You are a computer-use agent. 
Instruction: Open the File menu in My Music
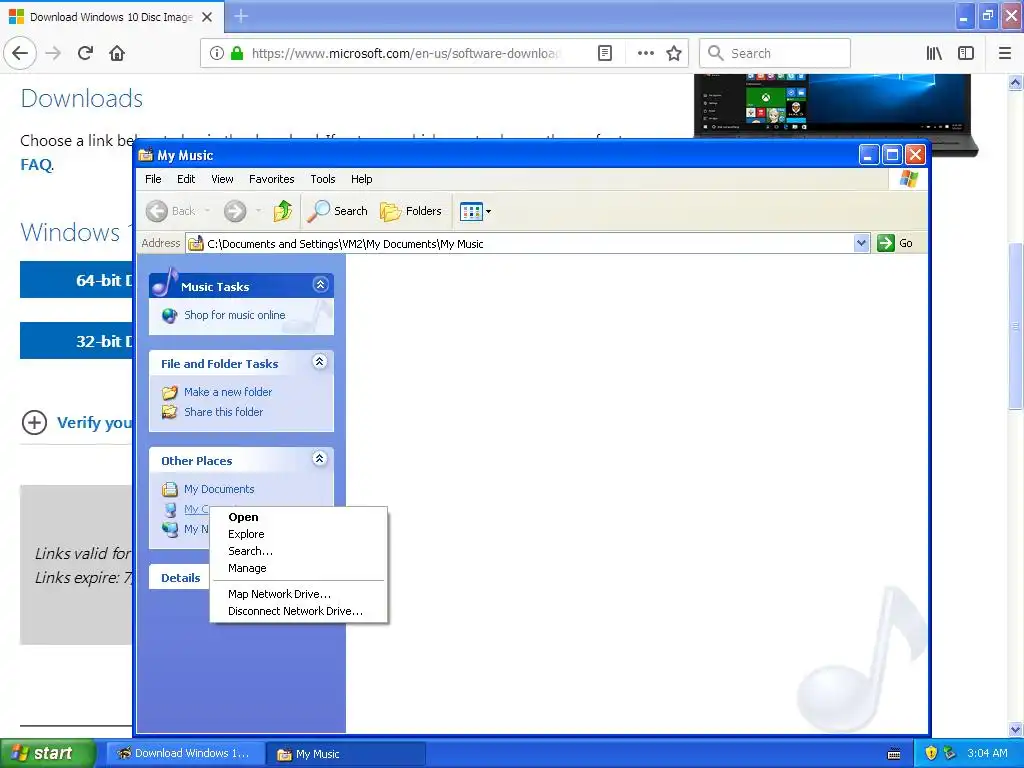pyautogui.click(x=153, y=179)
